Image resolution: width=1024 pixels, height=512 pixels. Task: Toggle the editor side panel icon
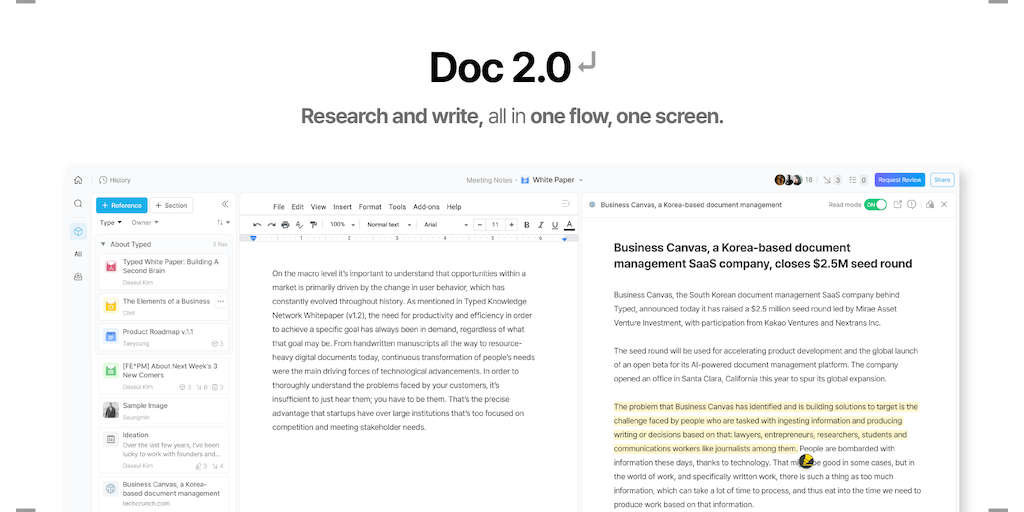point(566,204)
